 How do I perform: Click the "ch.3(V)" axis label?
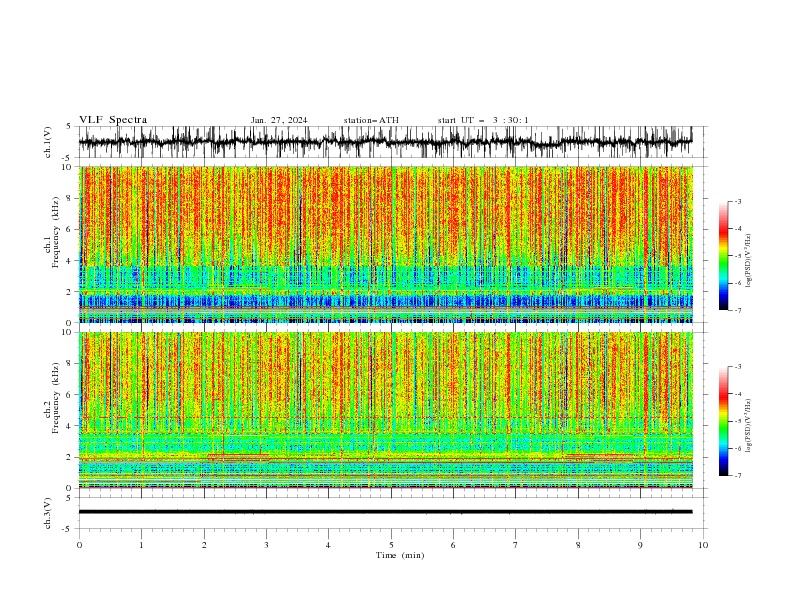click(48, 513)
